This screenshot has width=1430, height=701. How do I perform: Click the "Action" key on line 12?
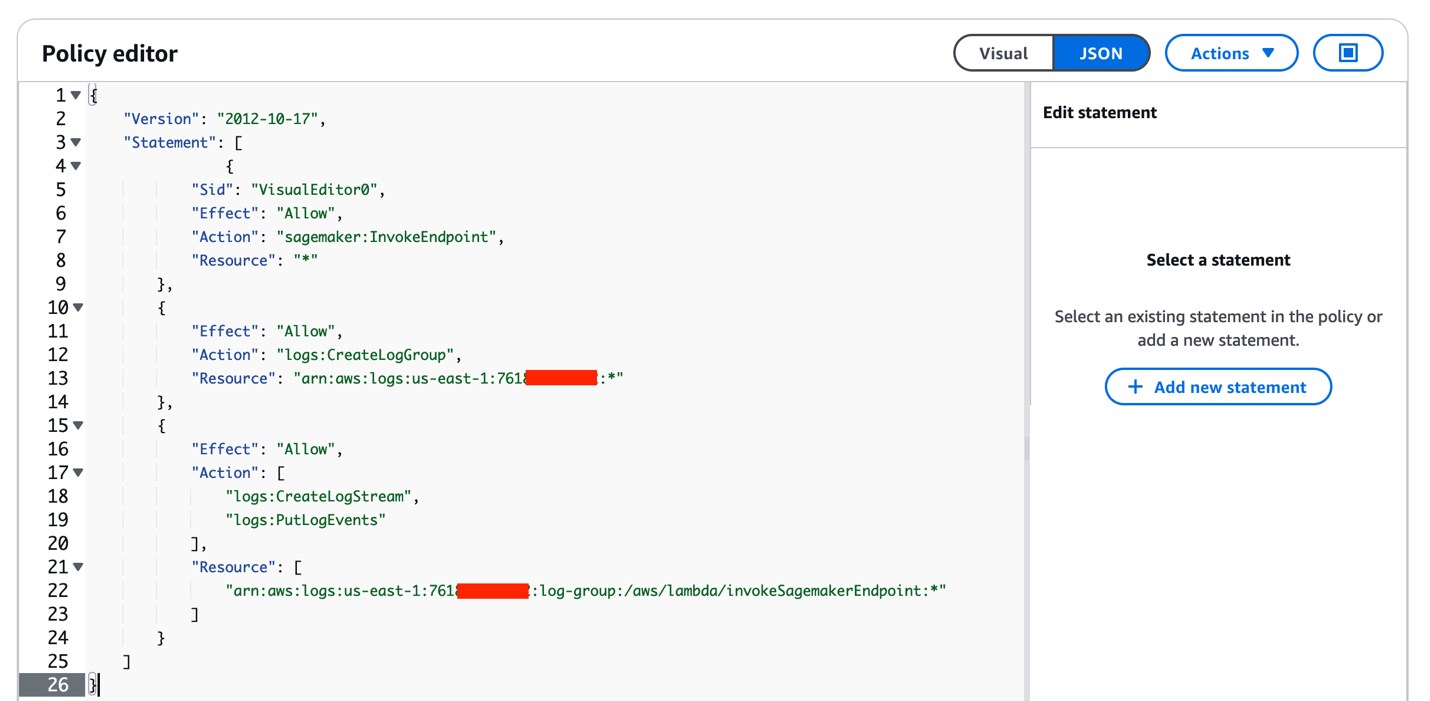225,354
